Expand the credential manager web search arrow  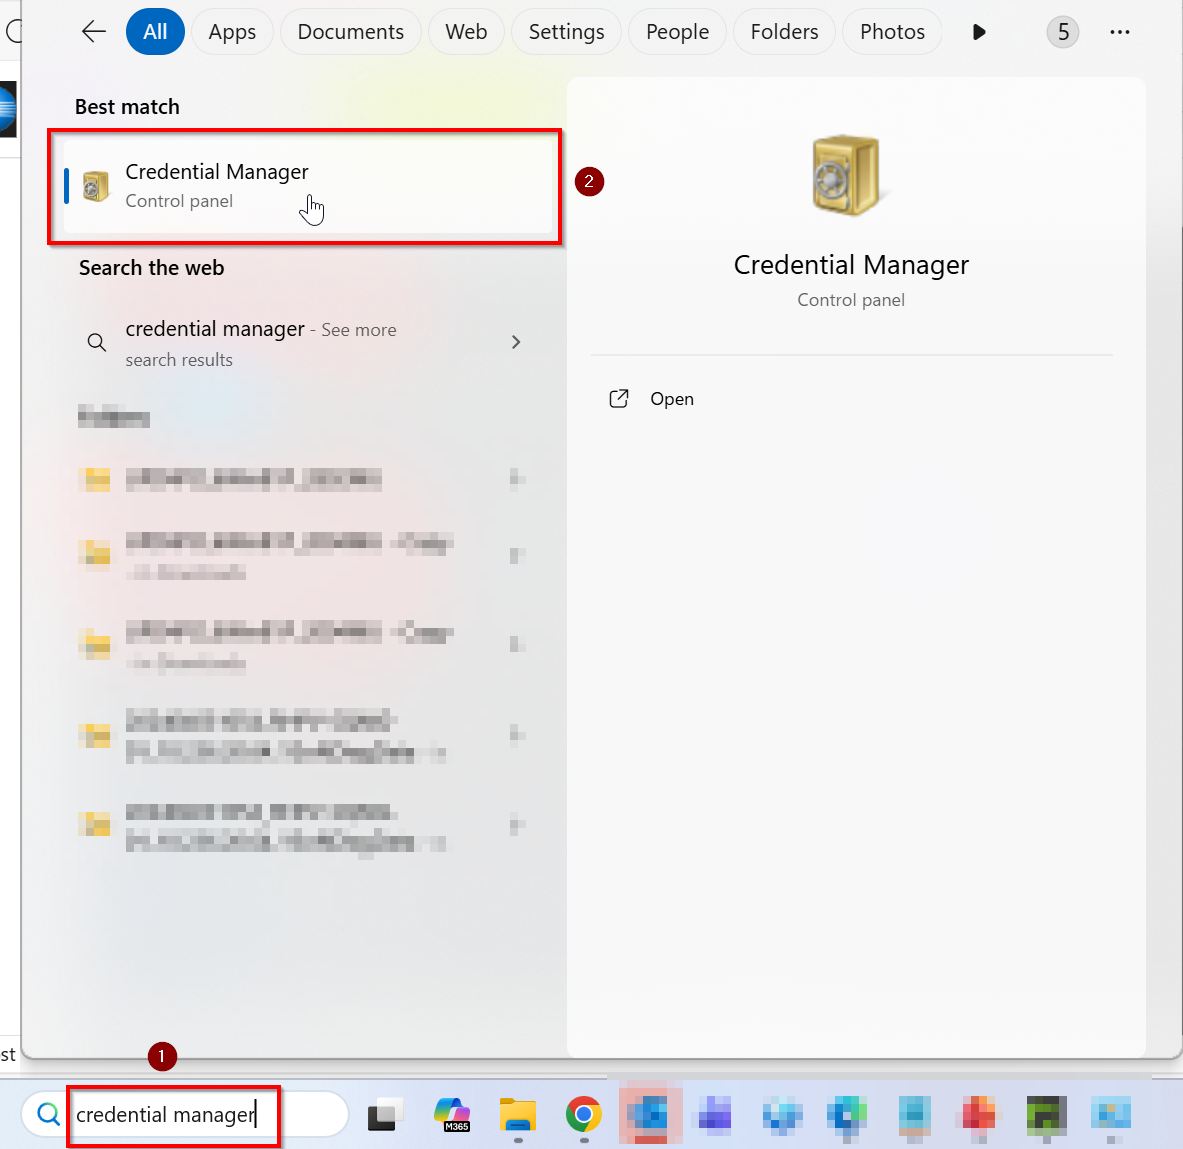(516, 342)
